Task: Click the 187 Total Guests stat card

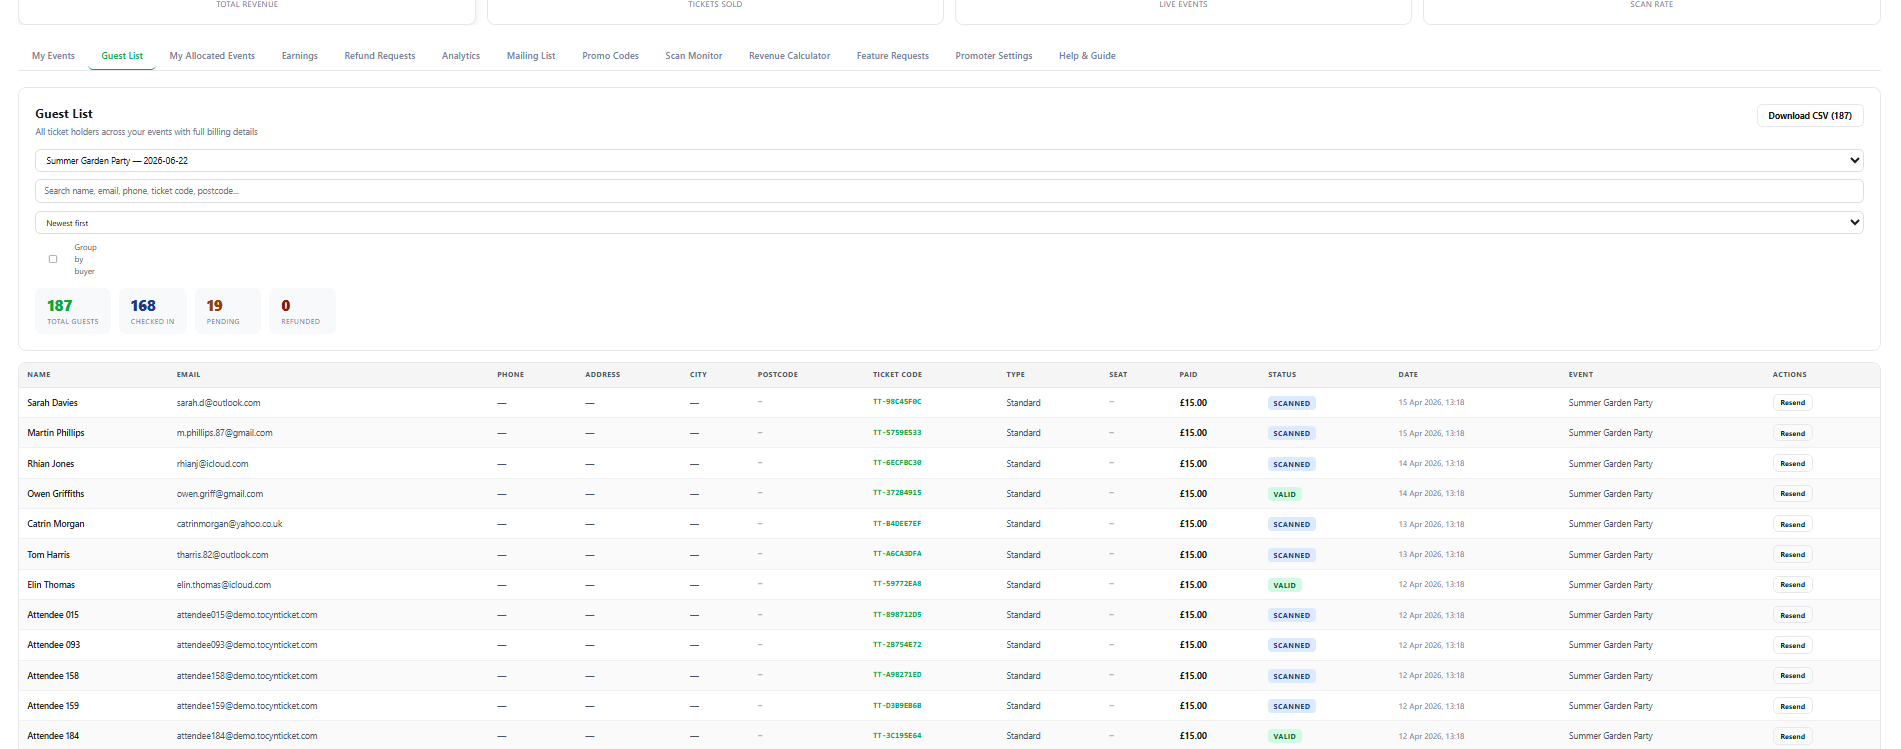Action: (x=73, y=311)
